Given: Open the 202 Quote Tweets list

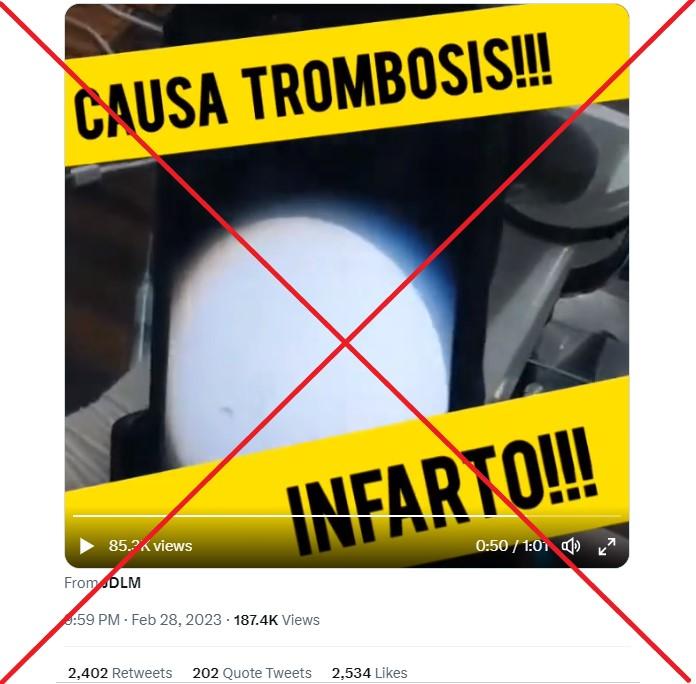Looking at the screenshot, I should coord(252,673).
